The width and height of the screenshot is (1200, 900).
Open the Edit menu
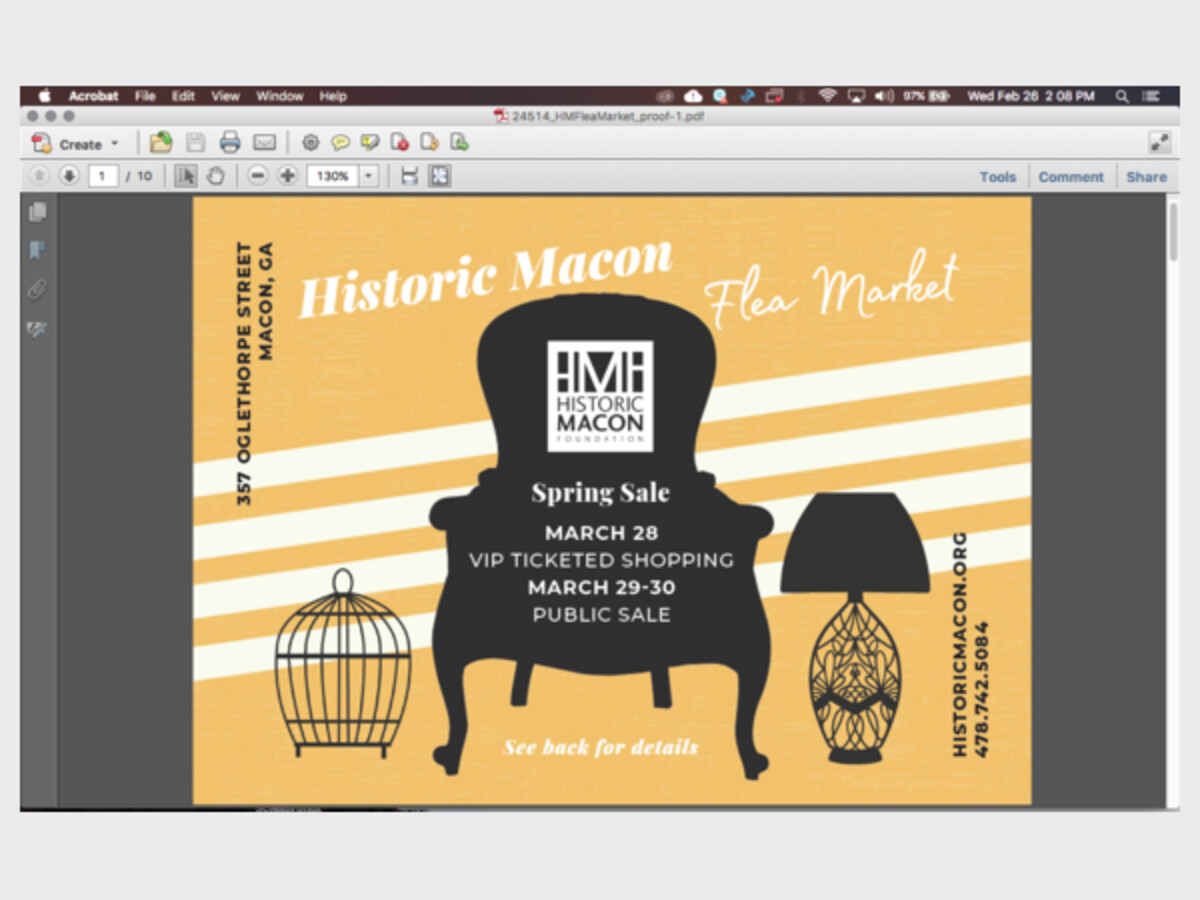point(183,96)
